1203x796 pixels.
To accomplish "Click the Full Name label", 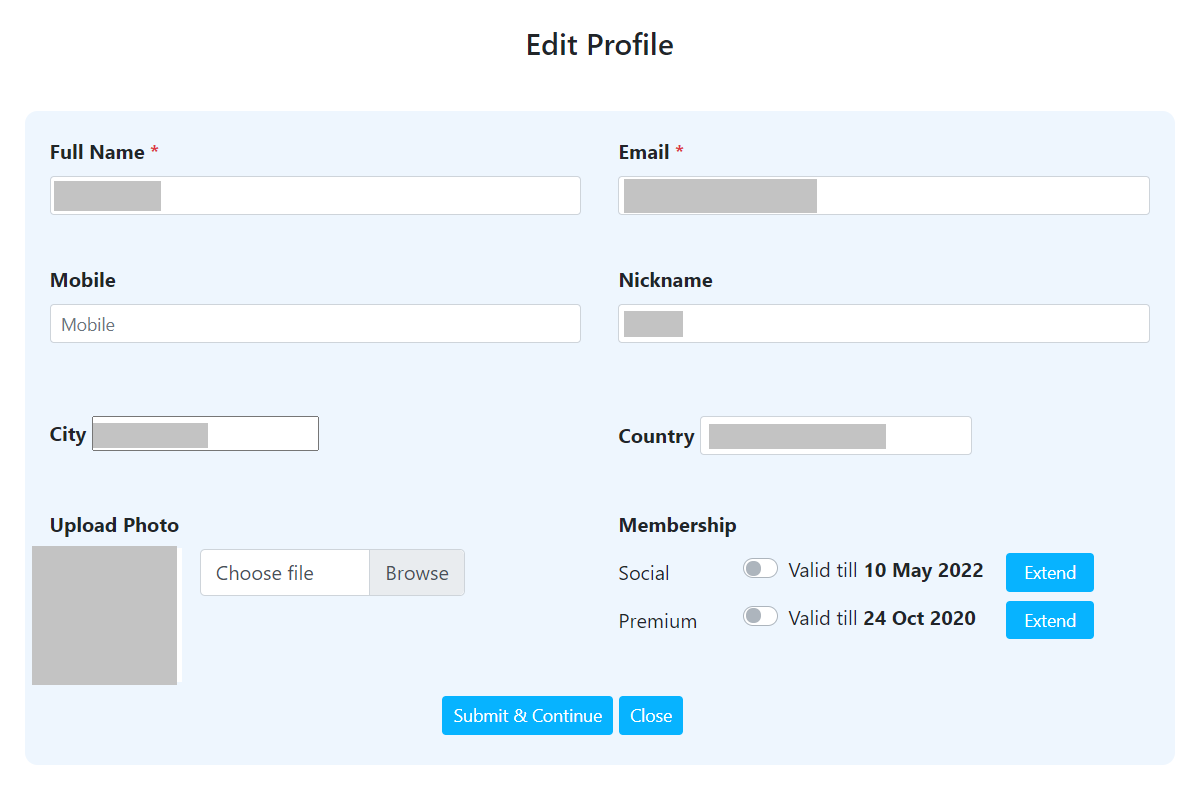I will point(97,153).
